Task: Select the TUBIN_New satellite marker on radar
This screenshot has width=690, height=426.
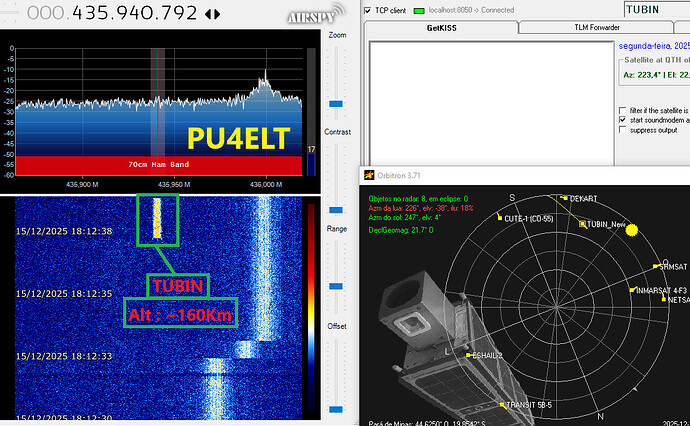Action: 580,224
